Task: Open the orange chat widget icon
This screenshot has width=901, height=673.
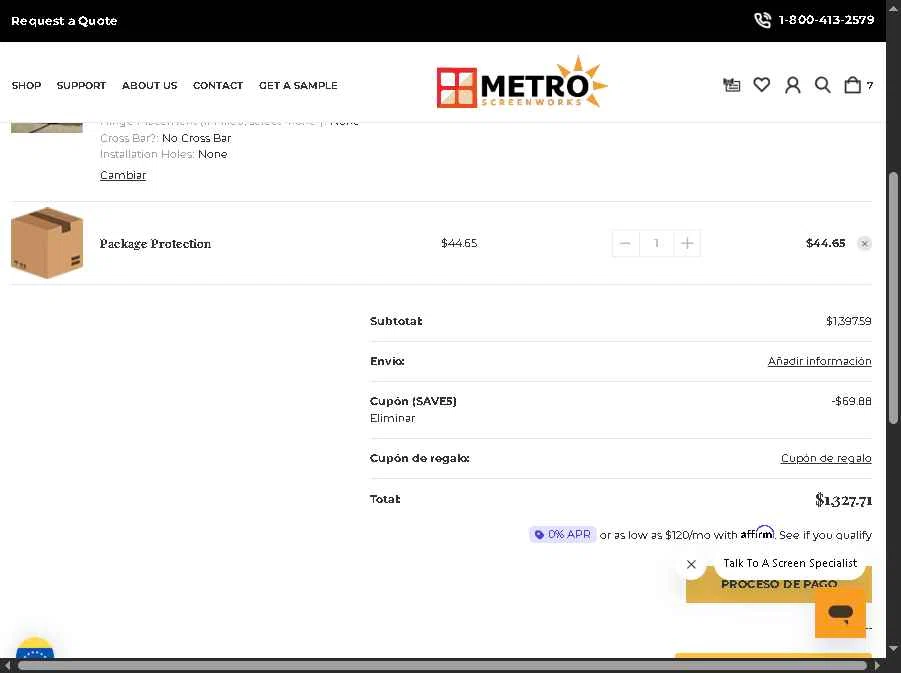Action: 840,613
